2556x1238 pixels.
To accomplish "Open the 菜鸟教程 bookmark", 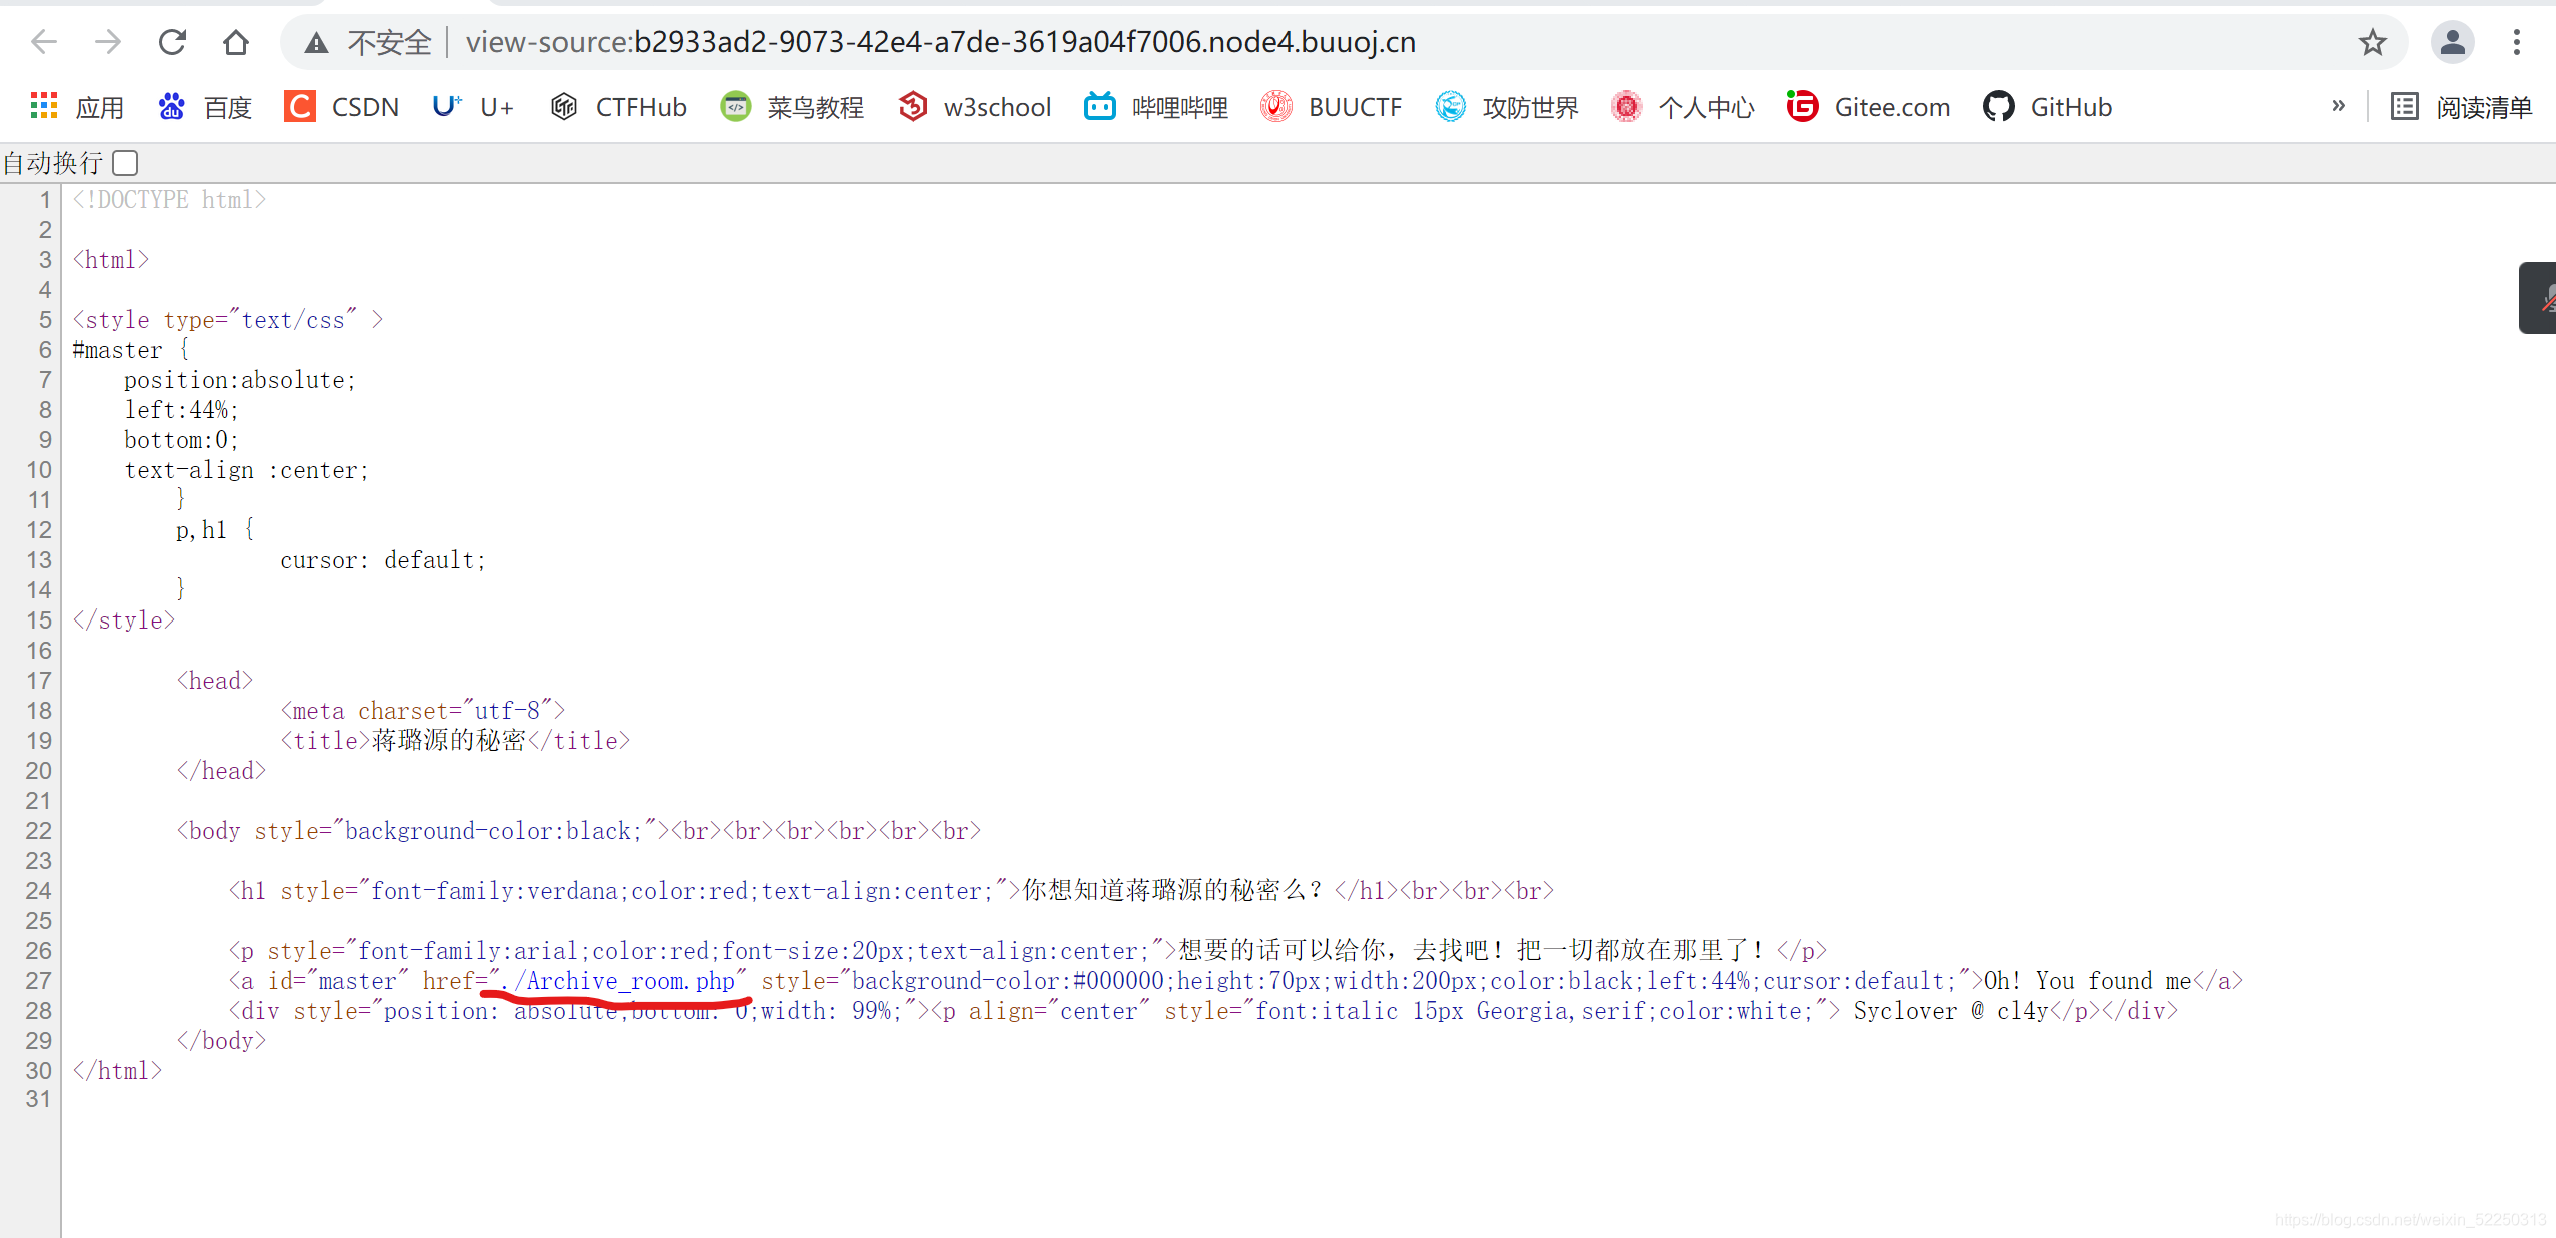I will pos(792,106).
